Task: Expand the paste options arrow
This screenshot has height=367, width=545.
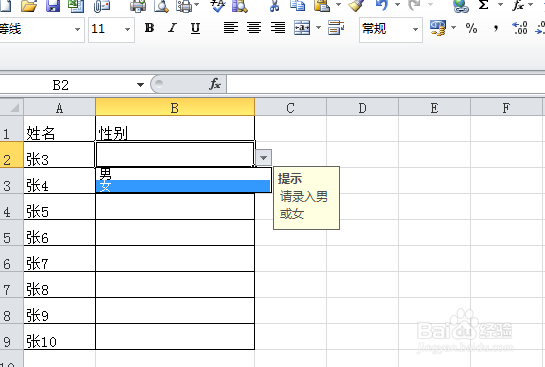Action: [338, 6]
